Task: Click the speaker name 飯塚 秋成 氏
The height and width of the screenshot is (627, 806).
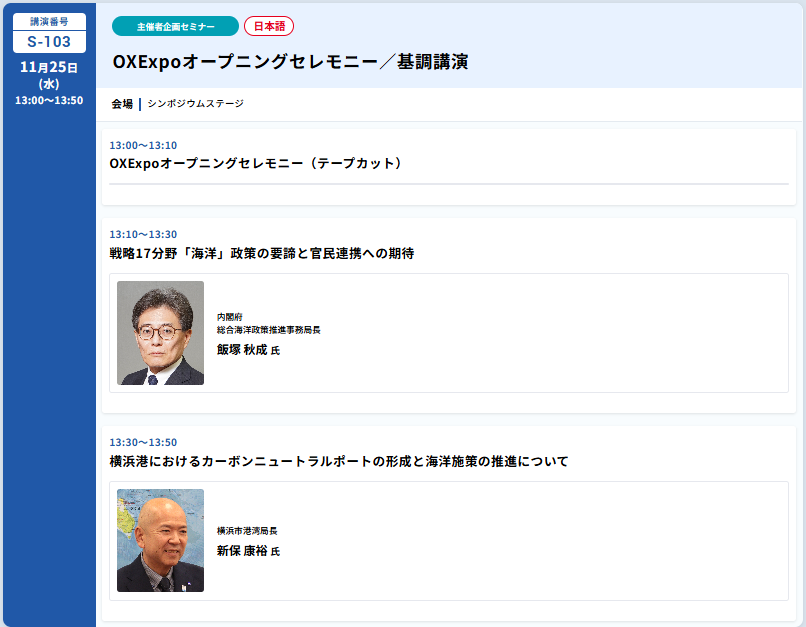Action: click(248, 350)
